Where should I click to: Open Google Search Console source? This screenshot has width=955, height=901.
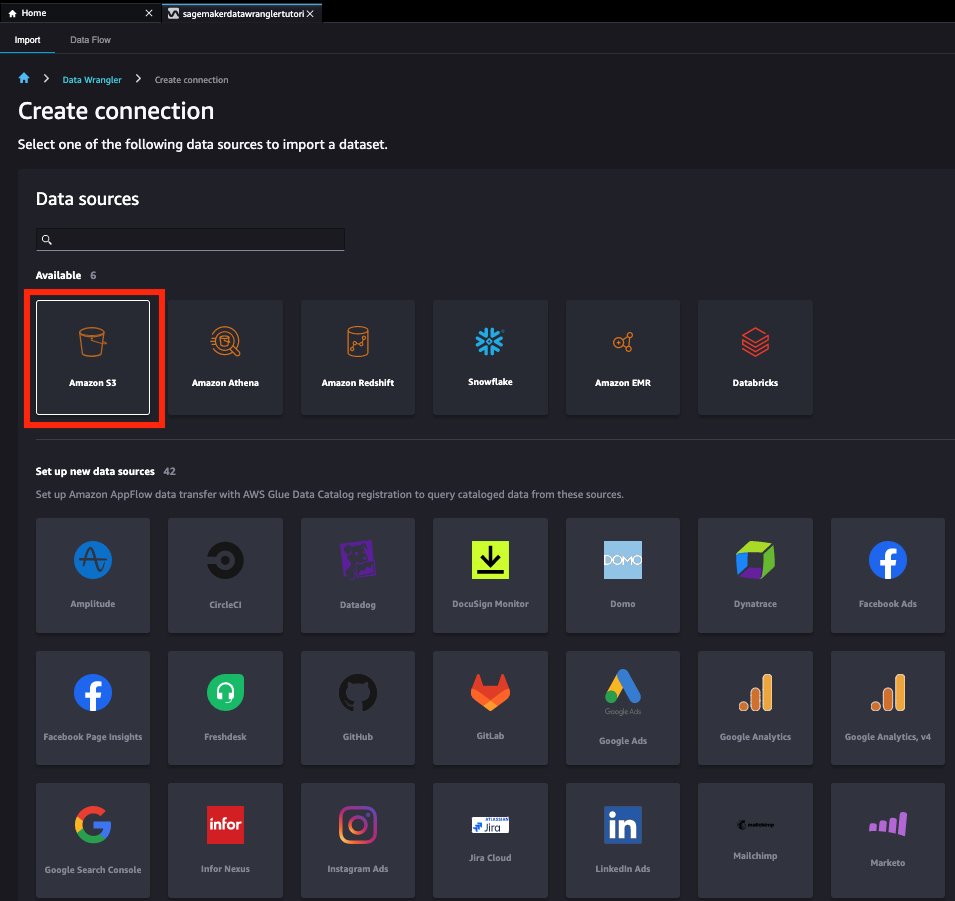tap(93, 840)
